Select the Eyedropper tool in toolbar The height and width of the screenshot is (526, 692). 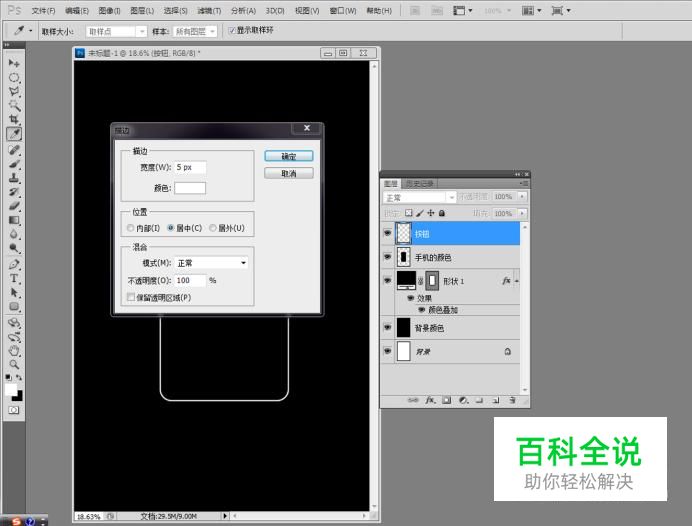tap(14, 133)
